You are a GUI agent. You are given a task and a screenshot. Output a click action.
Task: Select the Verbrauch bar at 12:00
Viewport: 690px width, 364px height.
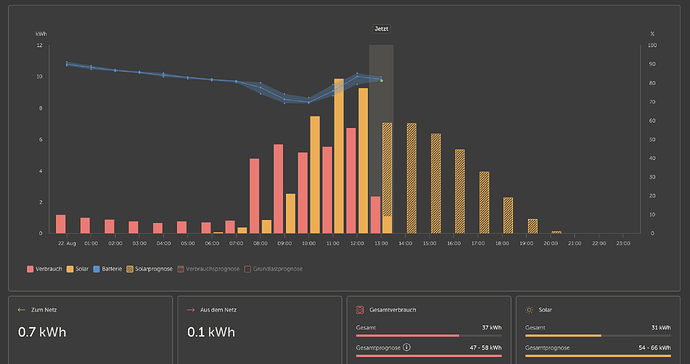click(x=351, y=180)
